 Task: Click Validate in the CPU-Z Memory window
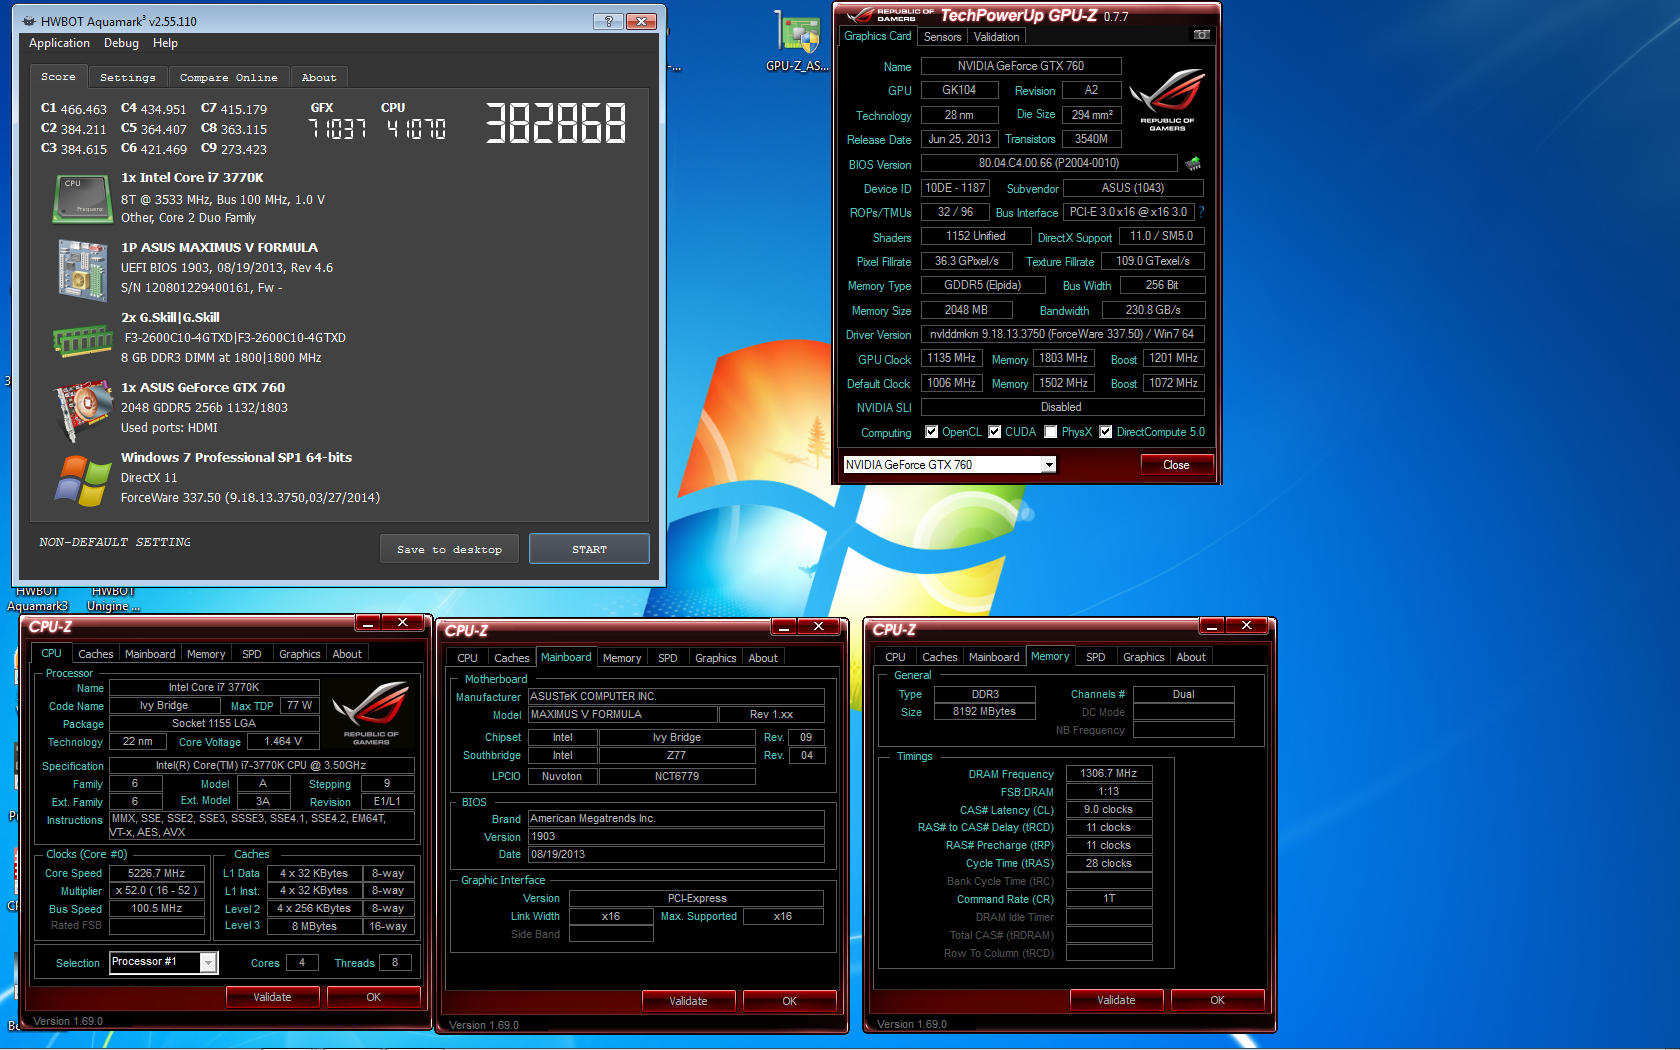tap(1116, 1000)
